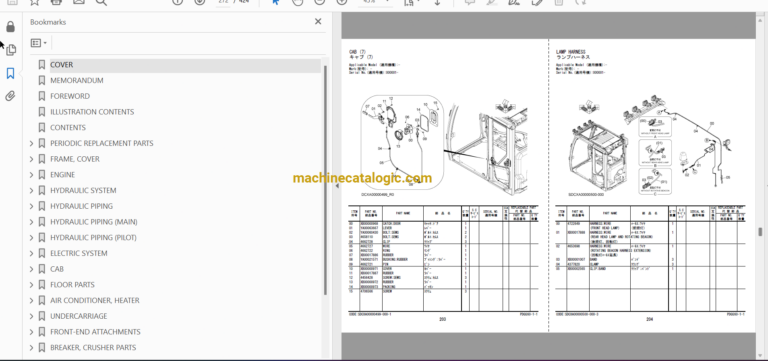Select the BREAKER, CRUSHER PARTS bookmark label
Viewport: 768px width, 361px height.
point(93,348)
